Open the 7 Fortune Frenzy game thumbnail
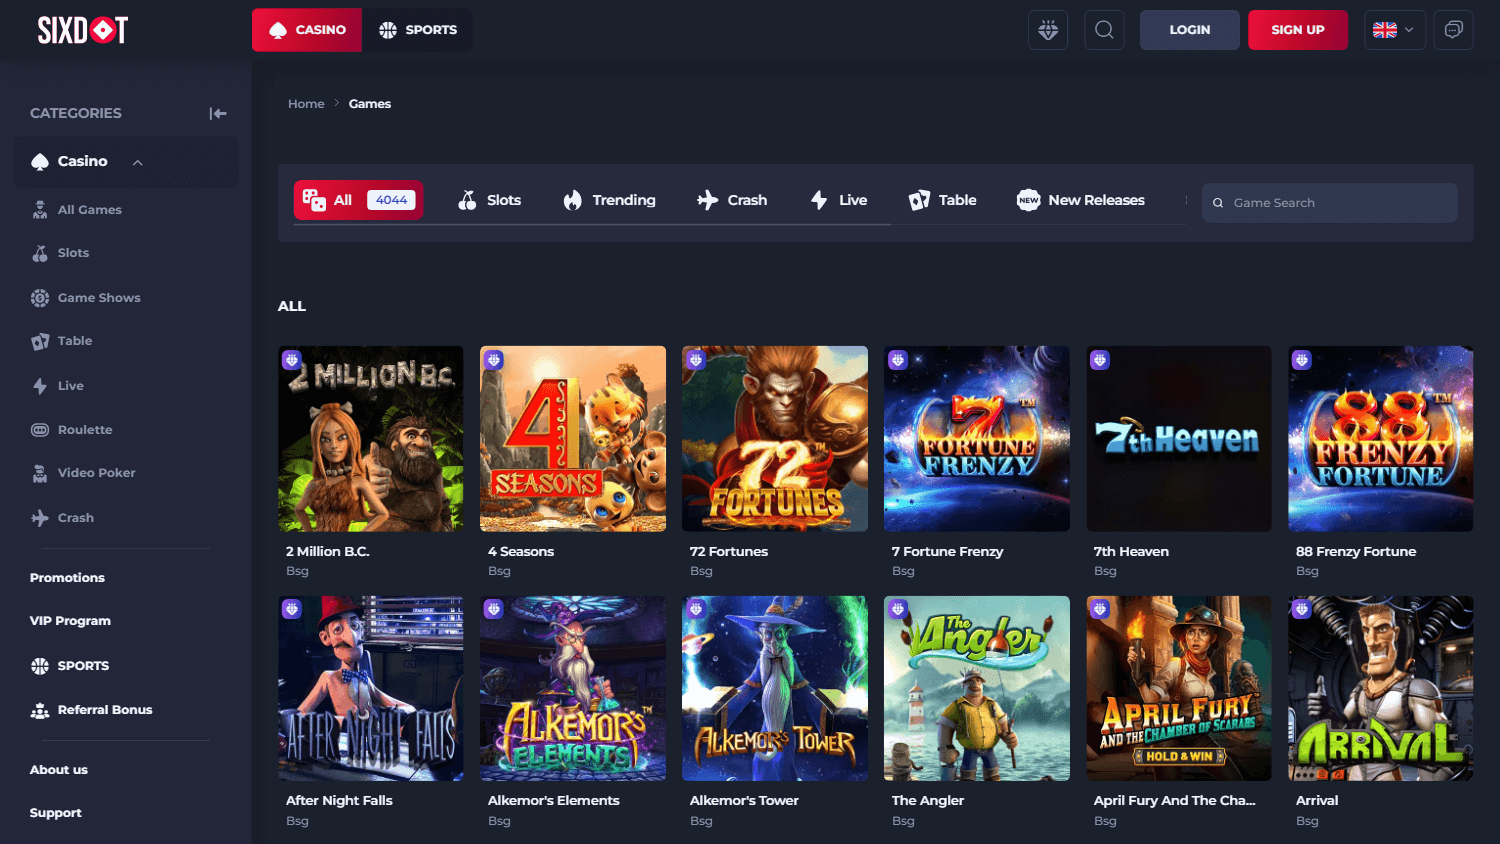 point(977,439)
